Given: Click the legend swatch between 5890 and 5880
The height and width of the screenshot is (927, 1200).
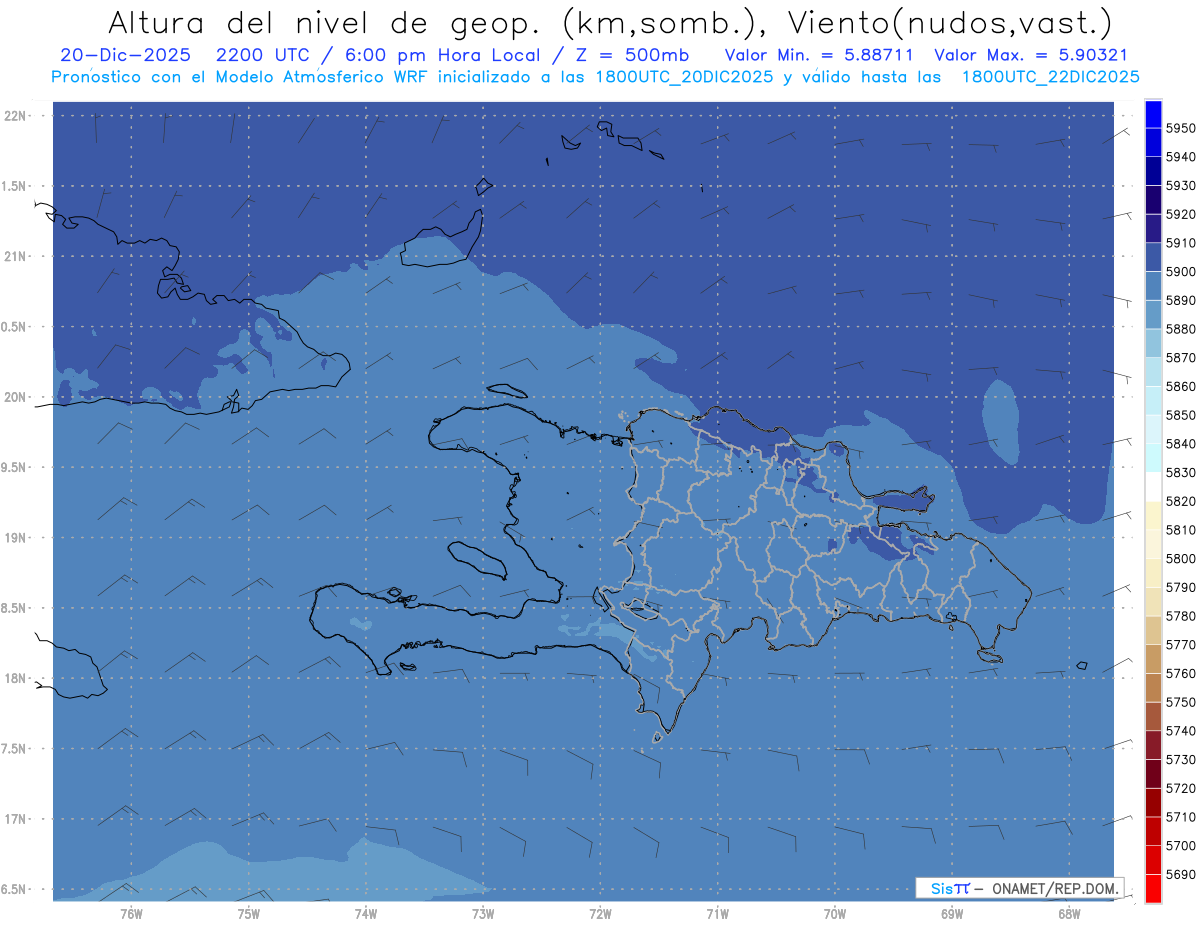Looking at the screenshot, I should pos(1153,315).
